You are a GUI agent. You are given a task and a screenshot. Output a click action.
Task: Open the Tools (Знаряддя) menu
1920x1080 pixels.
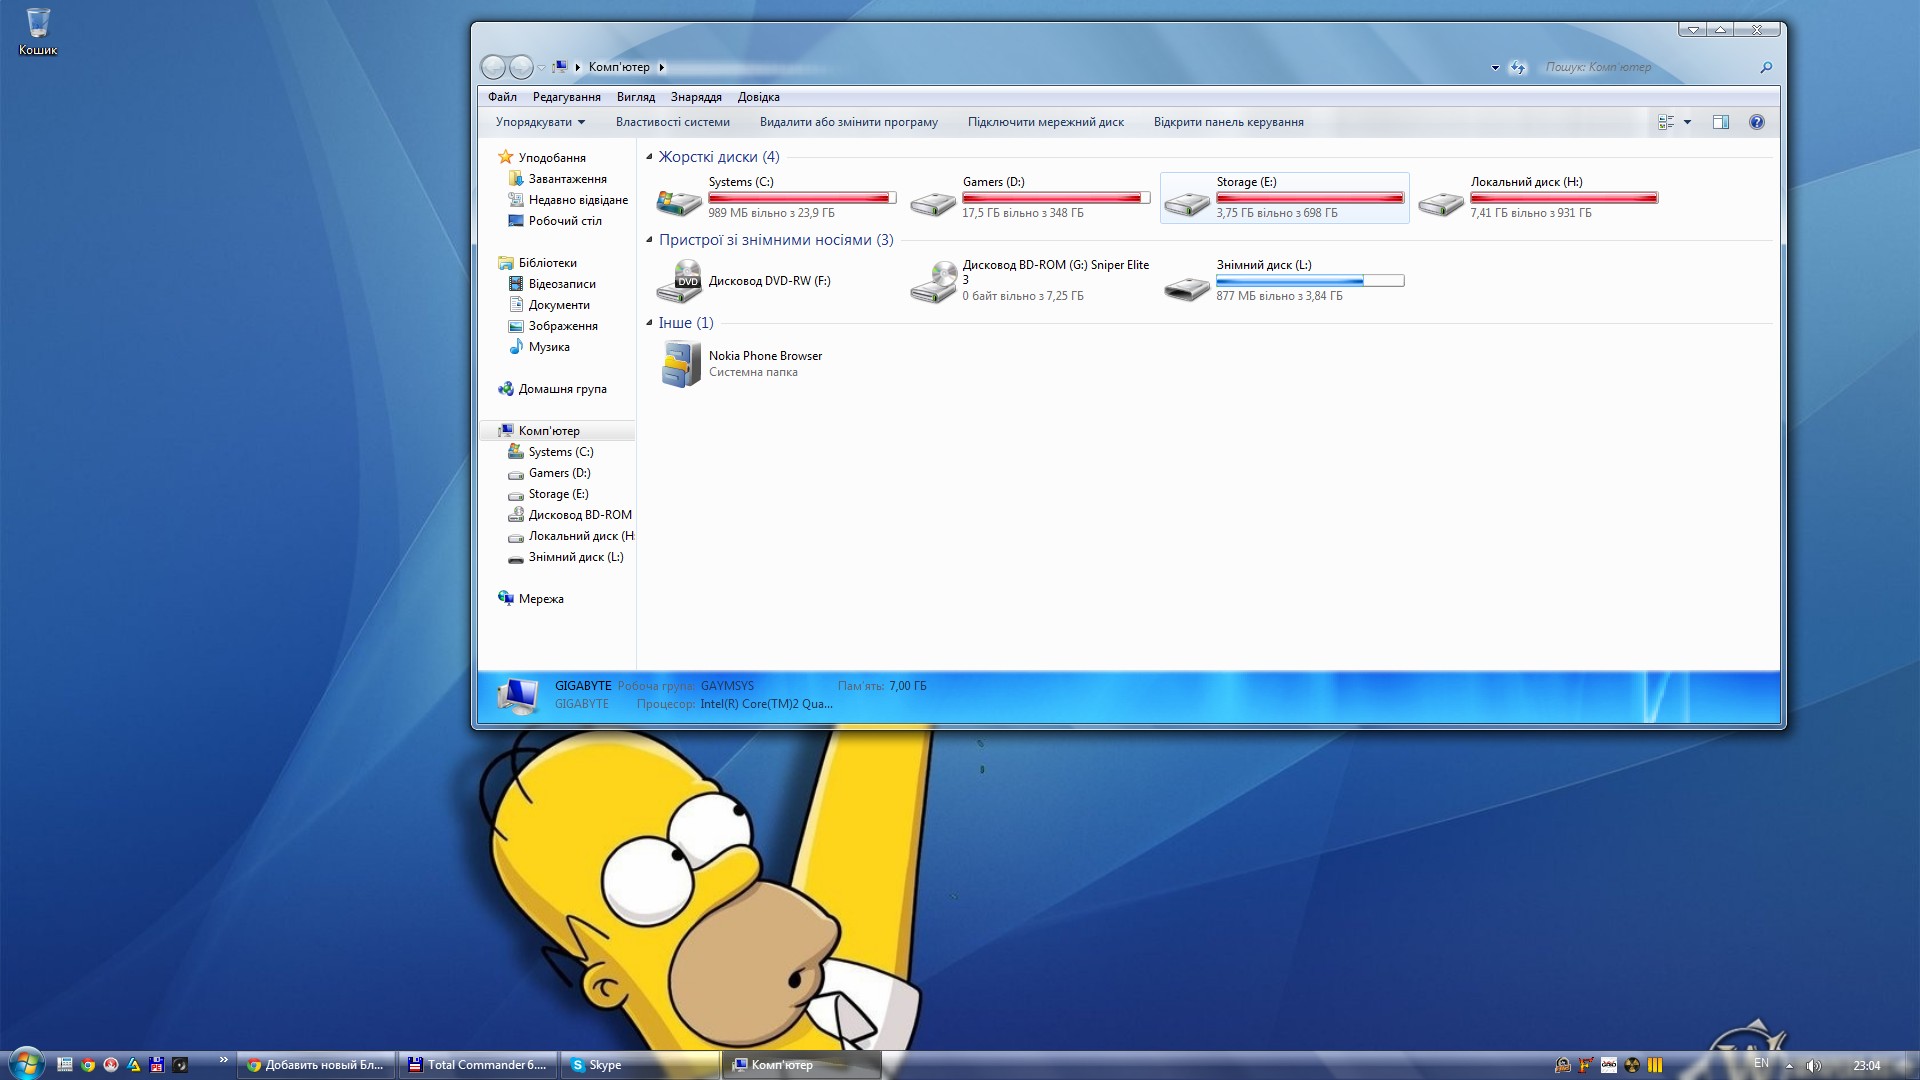[696, 97]
